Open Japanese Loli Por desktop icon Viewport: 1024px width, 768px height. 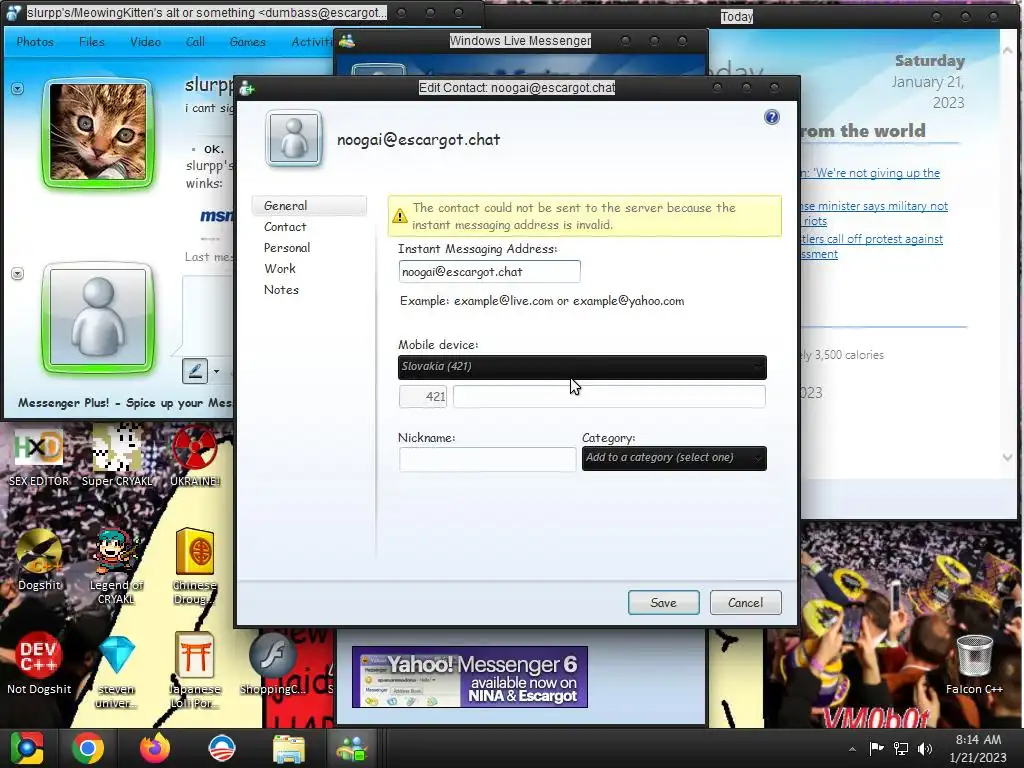195,669
